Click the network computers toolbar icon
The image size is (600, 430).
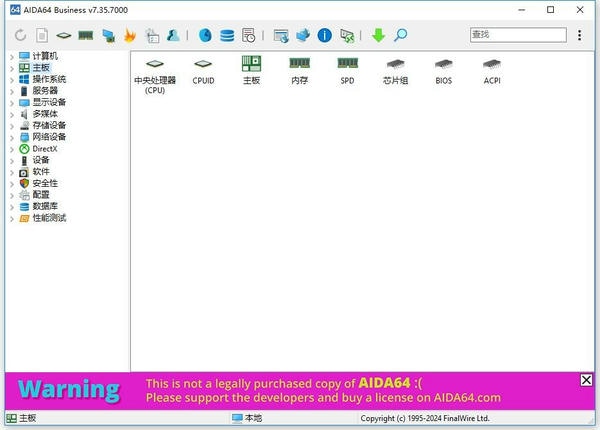tap(109, 36)
